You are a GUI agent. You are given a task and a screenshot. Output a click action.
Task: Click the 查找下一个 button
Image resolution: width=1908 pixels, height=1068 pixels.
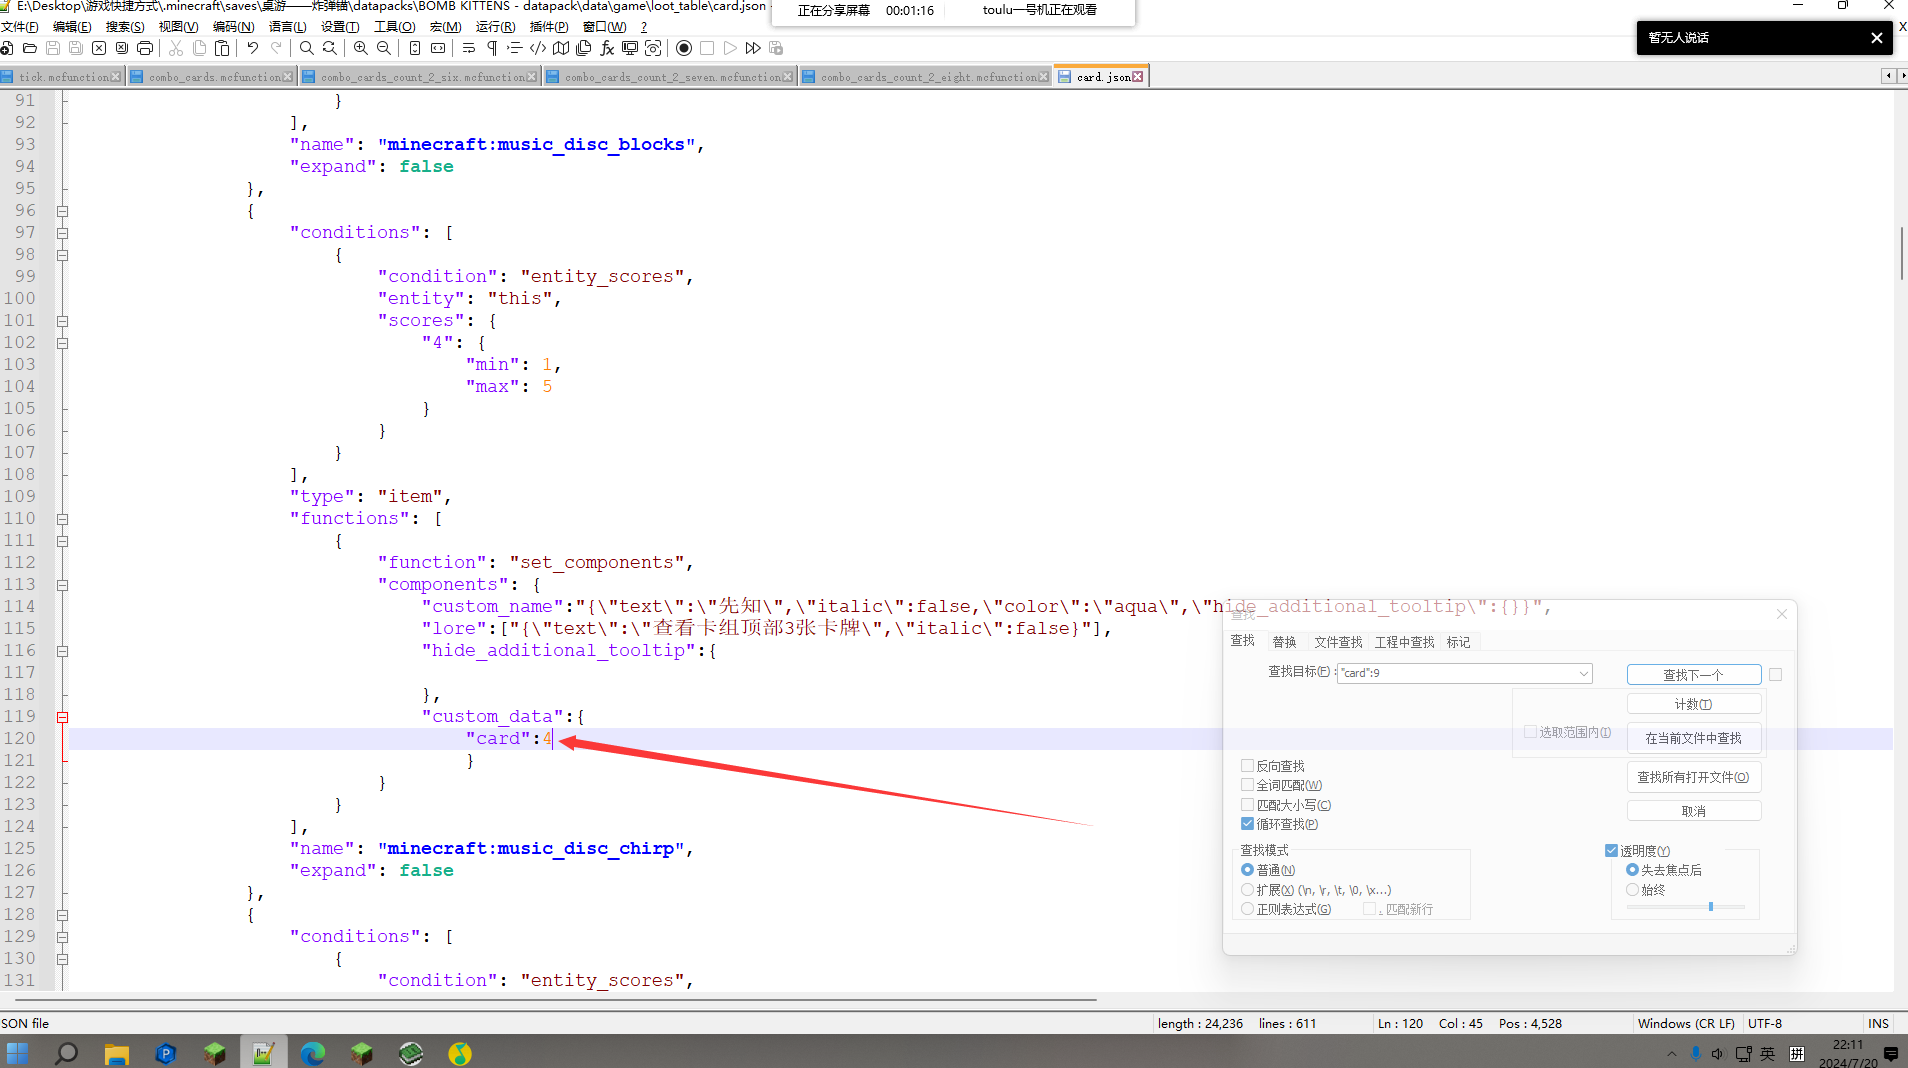[x=1693, y=675]
